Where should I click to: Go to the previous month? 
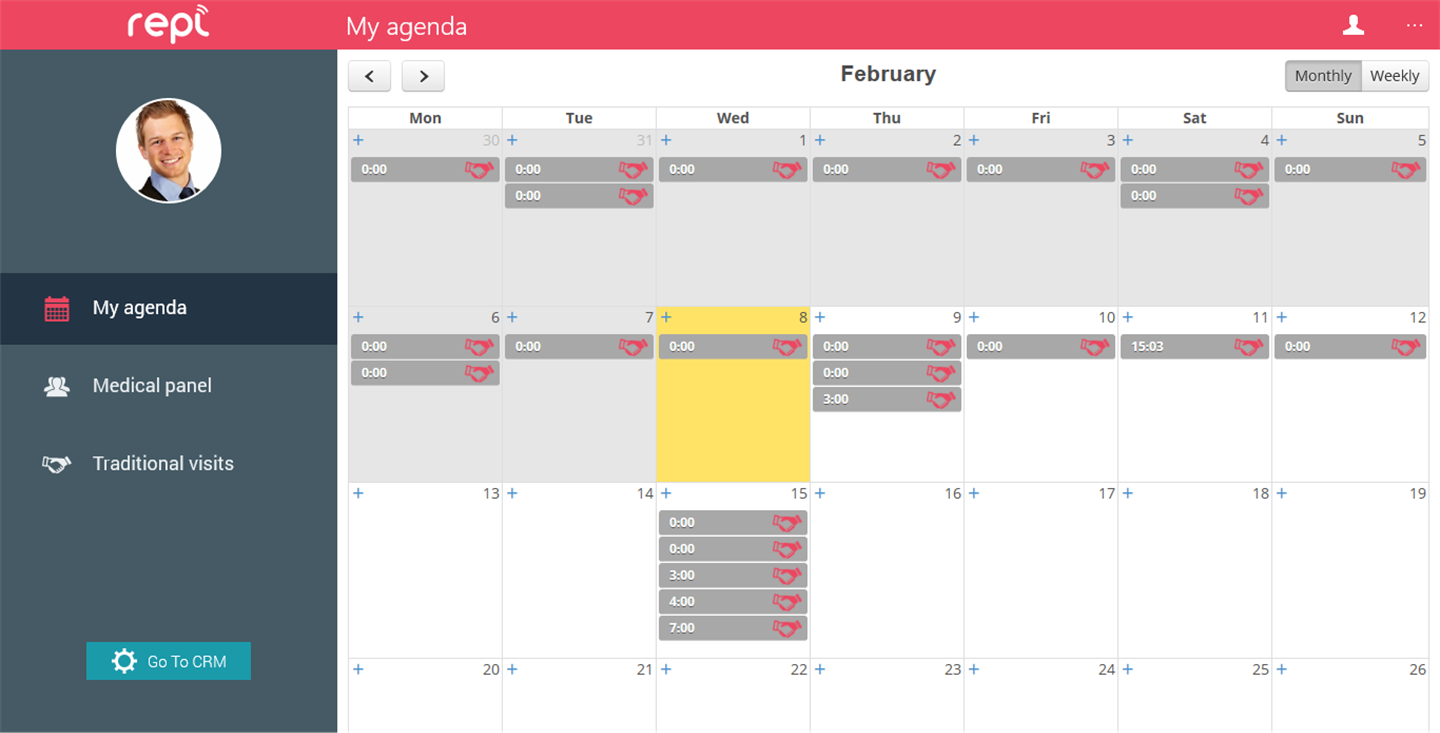(369, 76)
